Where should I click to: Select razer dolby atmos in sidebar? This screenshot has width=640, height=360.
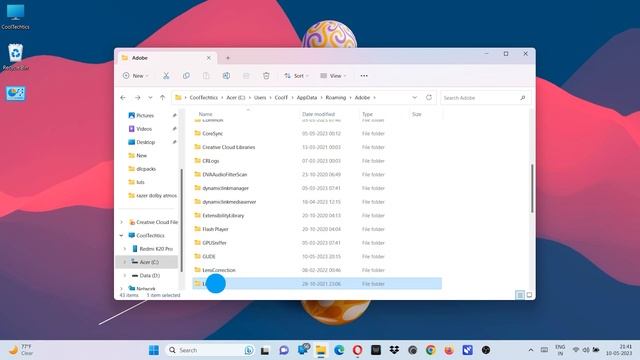coord(152,196)
